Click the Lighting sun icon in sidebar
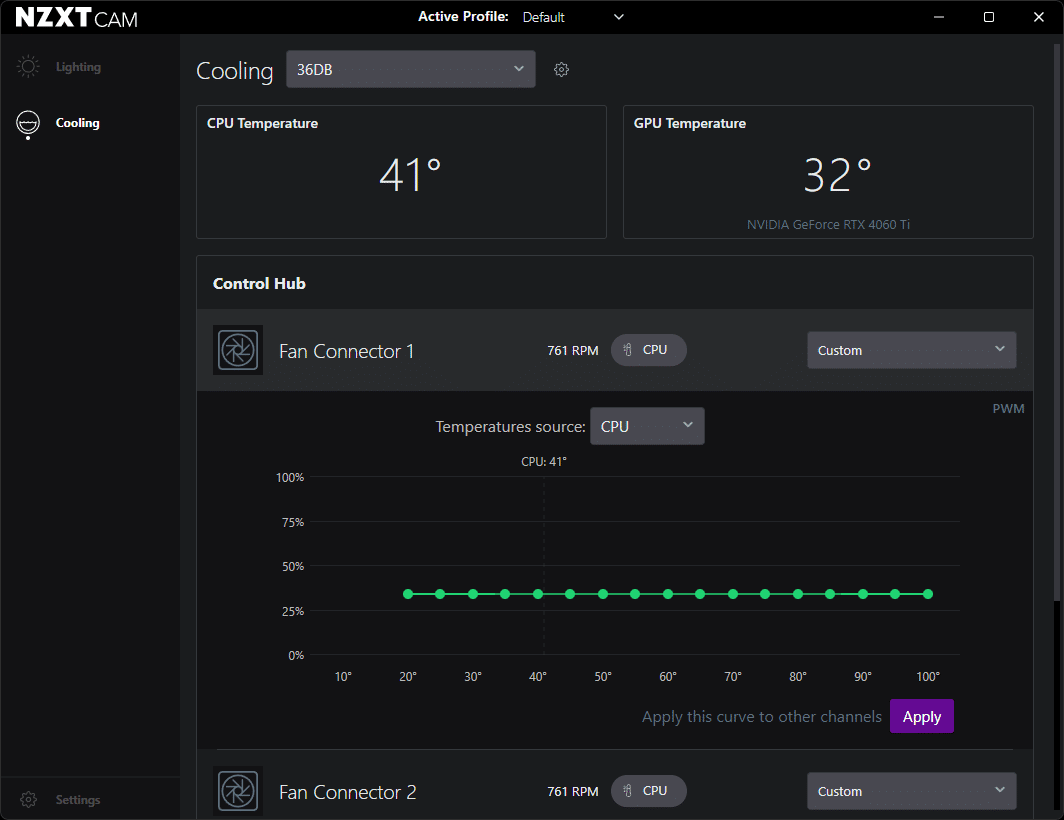Viewport: 1064px width, 820px height. (x=28, y=67)
